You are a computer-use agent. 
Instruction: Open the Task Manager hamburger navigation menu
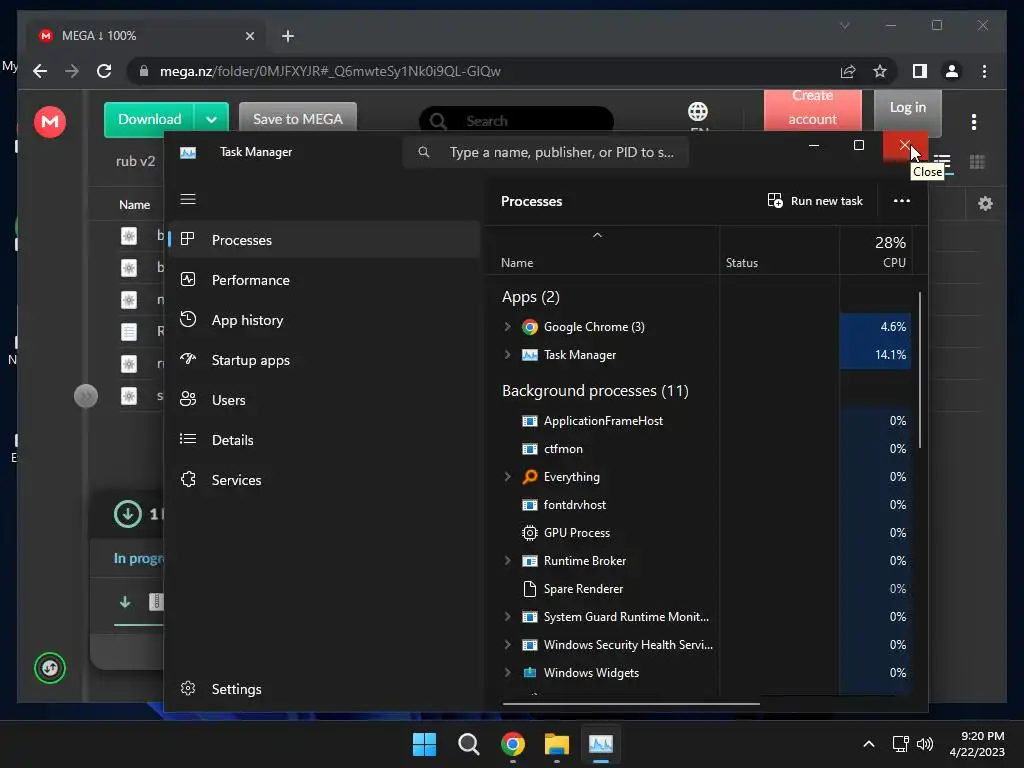coord(188,199)
